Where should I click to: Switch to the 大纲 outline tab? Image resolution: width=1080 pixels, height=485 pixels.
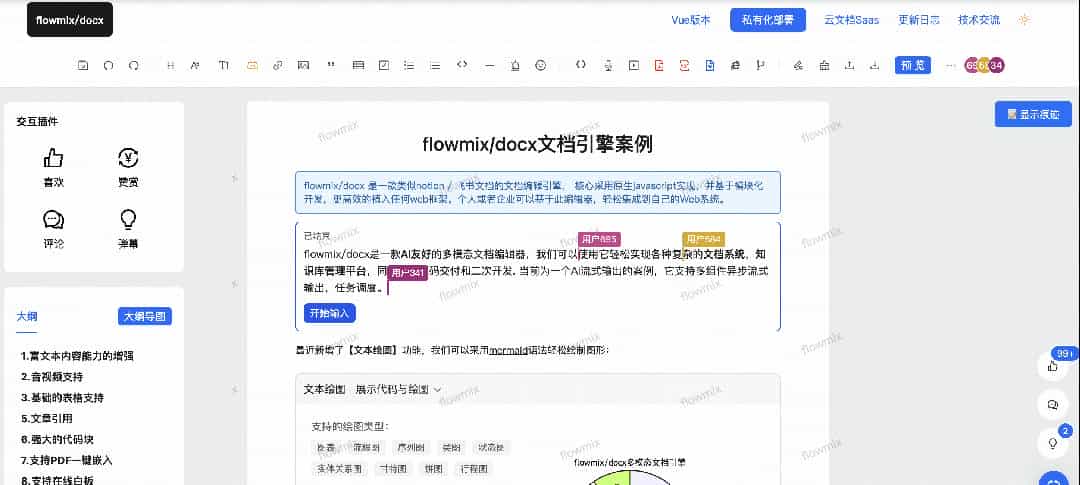[27, 317]
